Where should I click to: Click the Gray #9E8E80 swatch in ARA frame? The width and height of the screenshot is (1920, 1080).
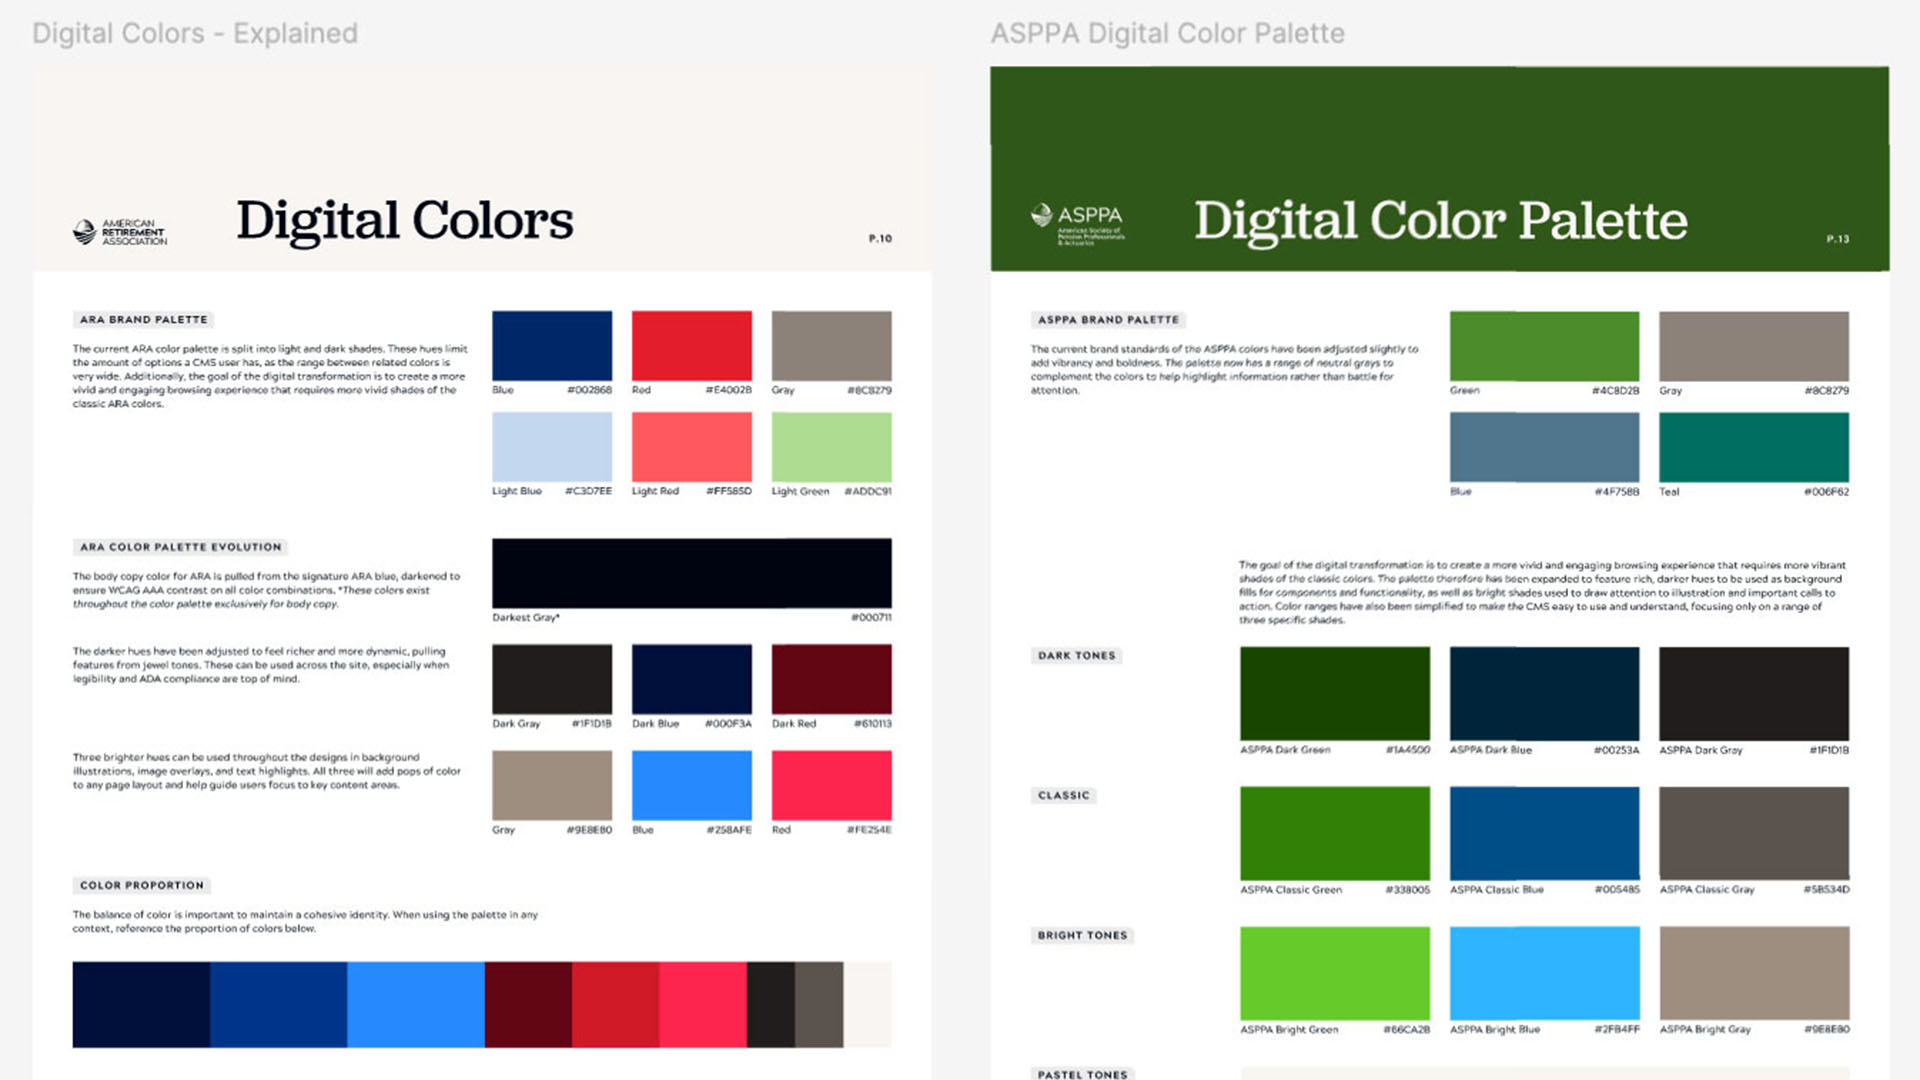point(552,785)
